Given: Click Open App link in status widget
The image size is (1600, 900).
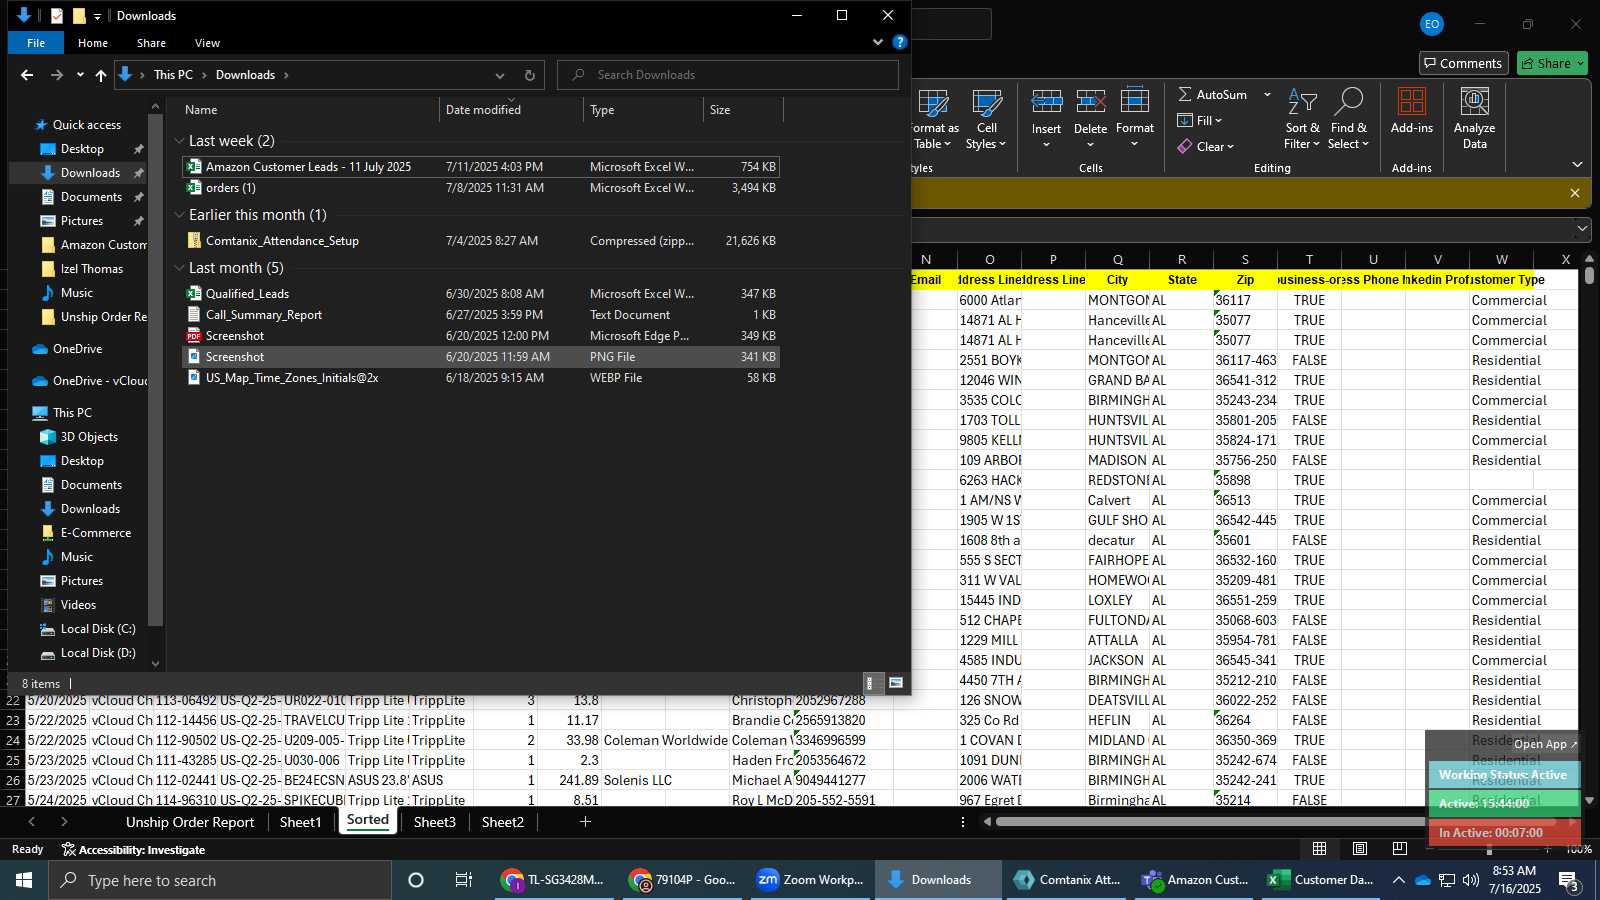Looking at the screenshot, I should (x=1545, y=744).
